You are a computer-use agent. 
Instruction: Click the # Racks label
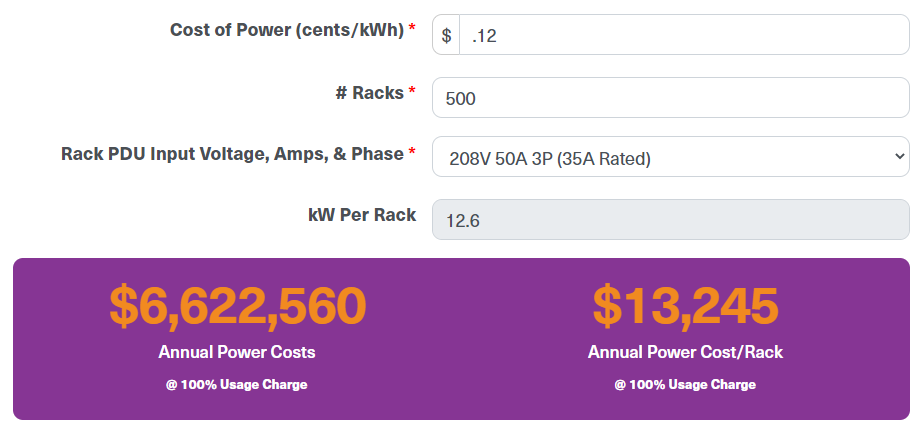point(370,92)
